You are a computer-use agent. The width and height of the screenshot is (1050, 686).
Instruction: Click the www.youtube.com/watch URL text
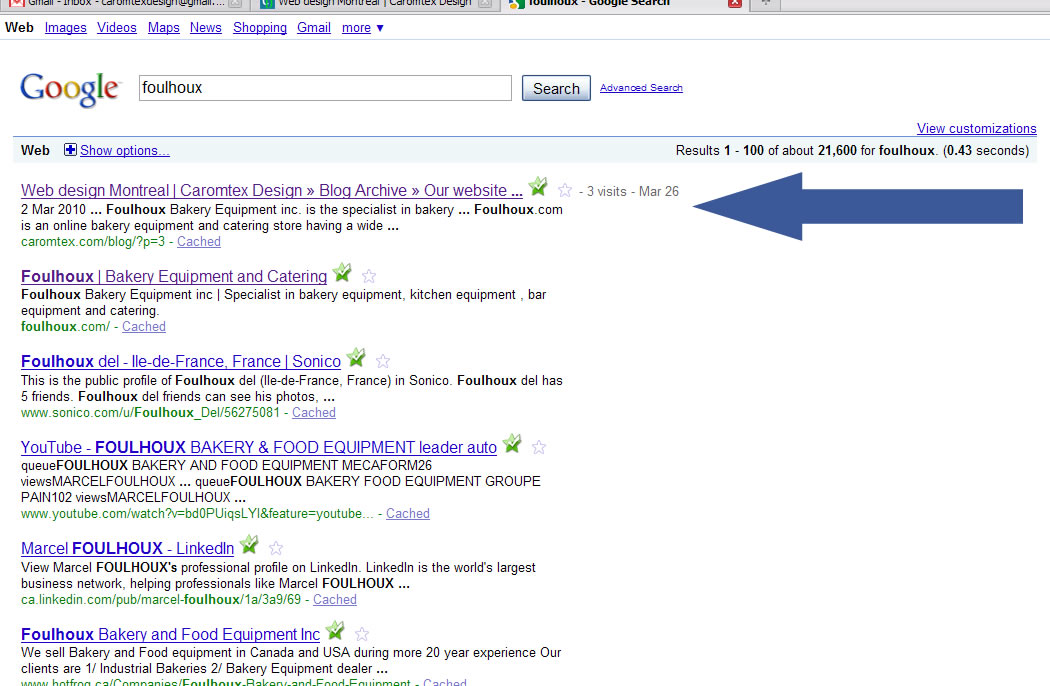pos(198,514)
